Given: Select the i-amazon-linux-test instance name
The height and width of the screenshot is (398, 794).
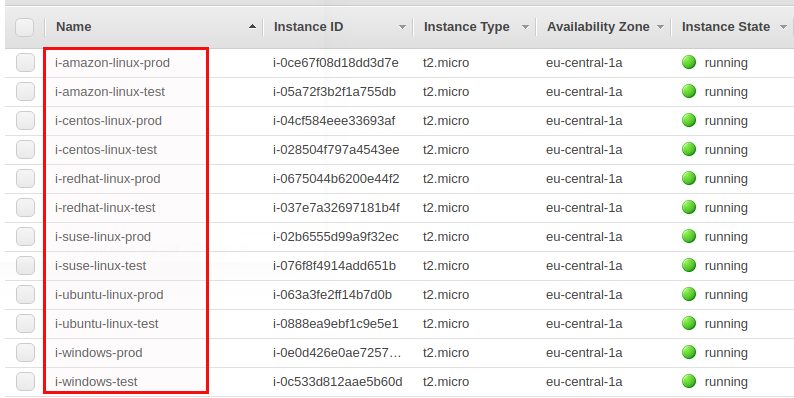Looking at the screenshot, I should pyautogui.click(x=110, y=92).
